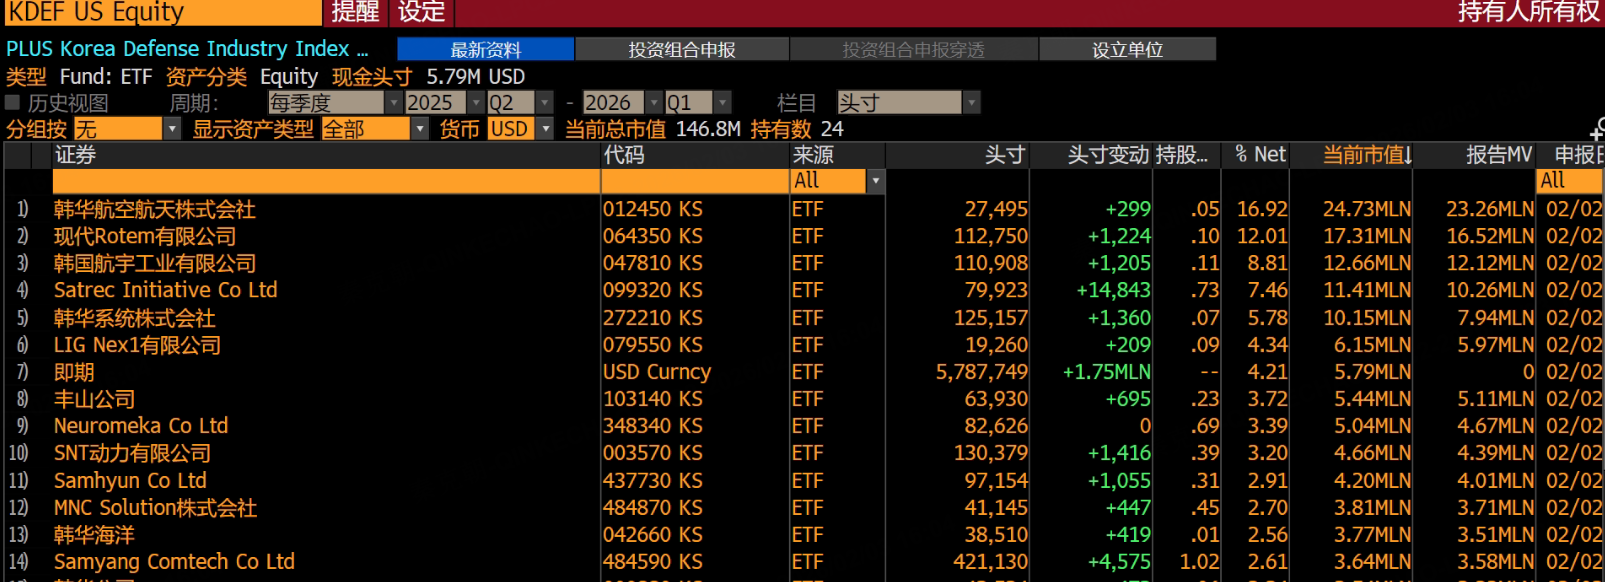
Task: Click the 证券 name filter field
Action: 325,181
